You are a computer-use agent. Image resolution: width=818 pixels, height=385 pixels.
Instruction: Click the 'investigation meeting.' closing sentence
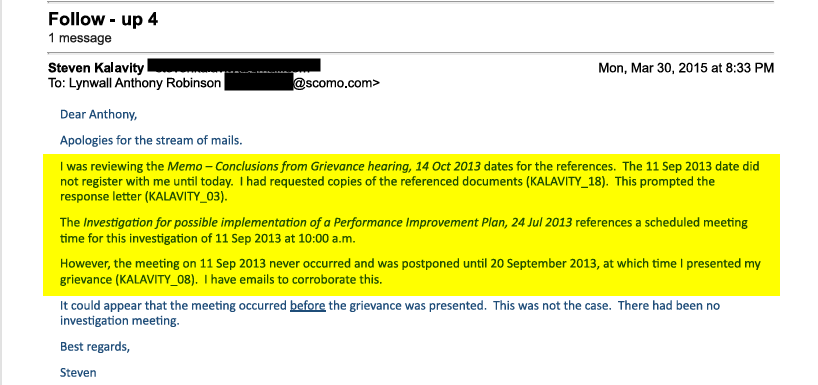pos(119,321)
